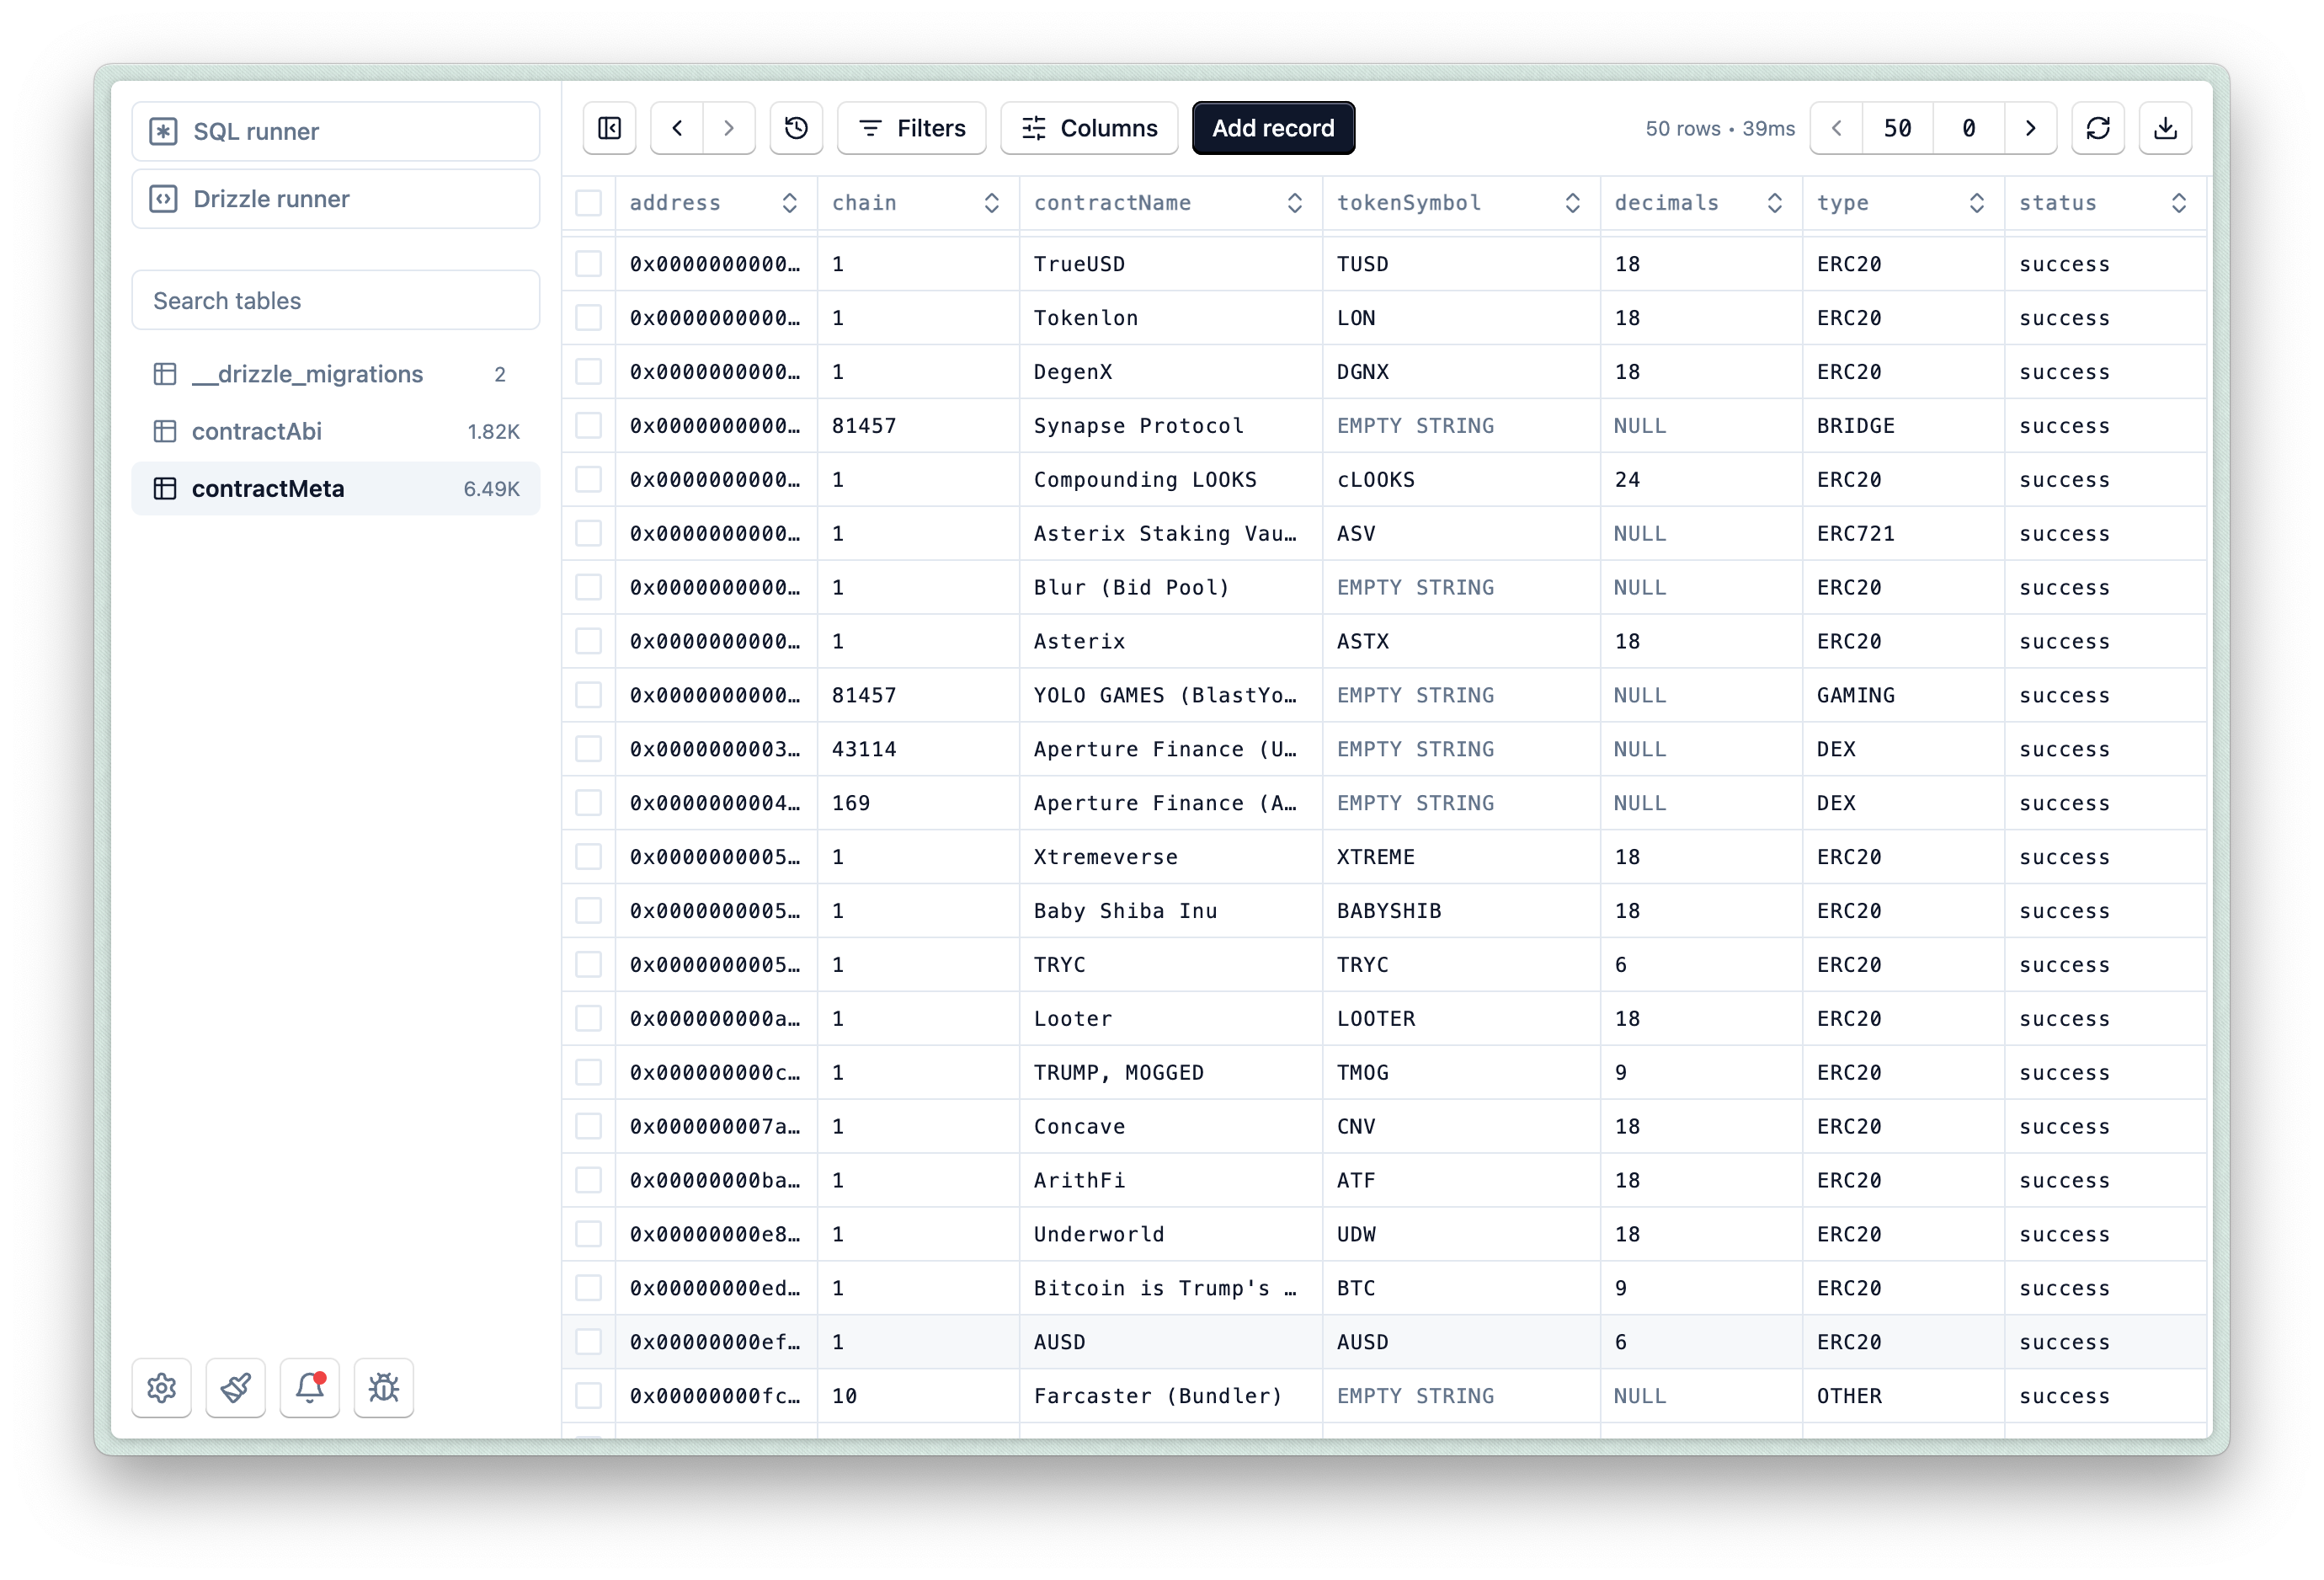Open the contractAbi table
This screenshot has height=1580, width=2324.
pyautogui.click(x=336, y=431)
